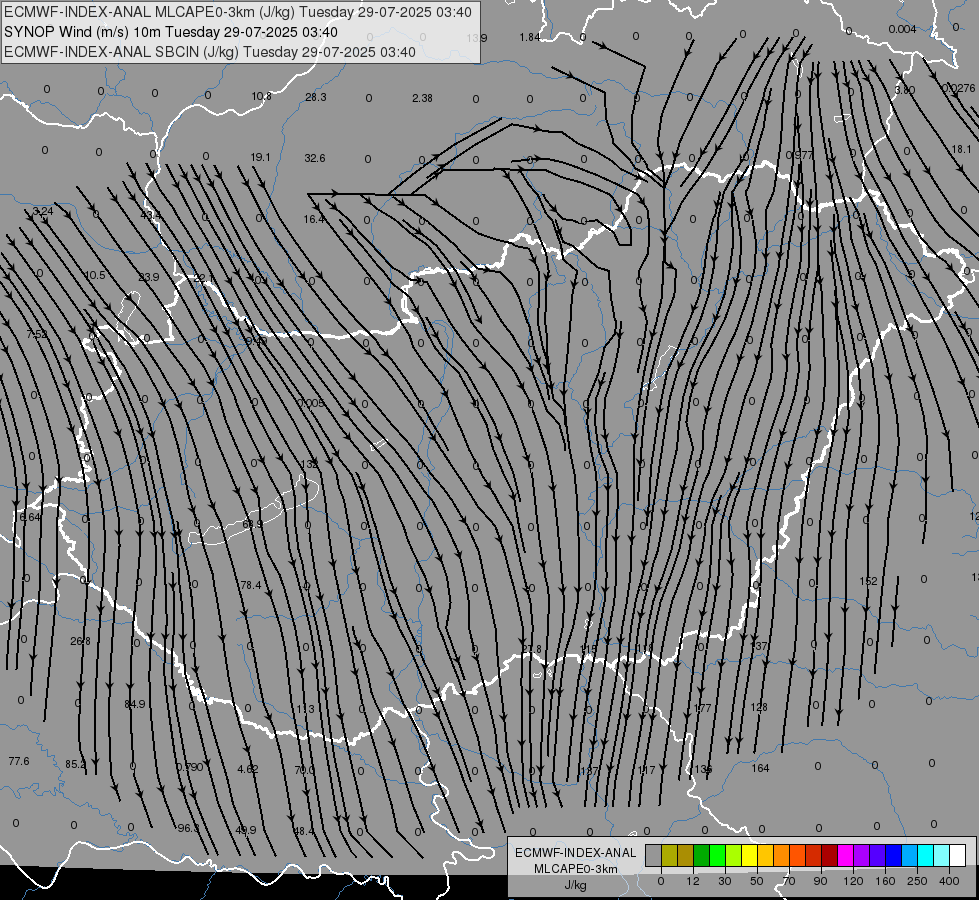The width and height of the screenshot is (979, 900).
Task: Select the legend tick label 120
Action: click(x=853, y=881)
